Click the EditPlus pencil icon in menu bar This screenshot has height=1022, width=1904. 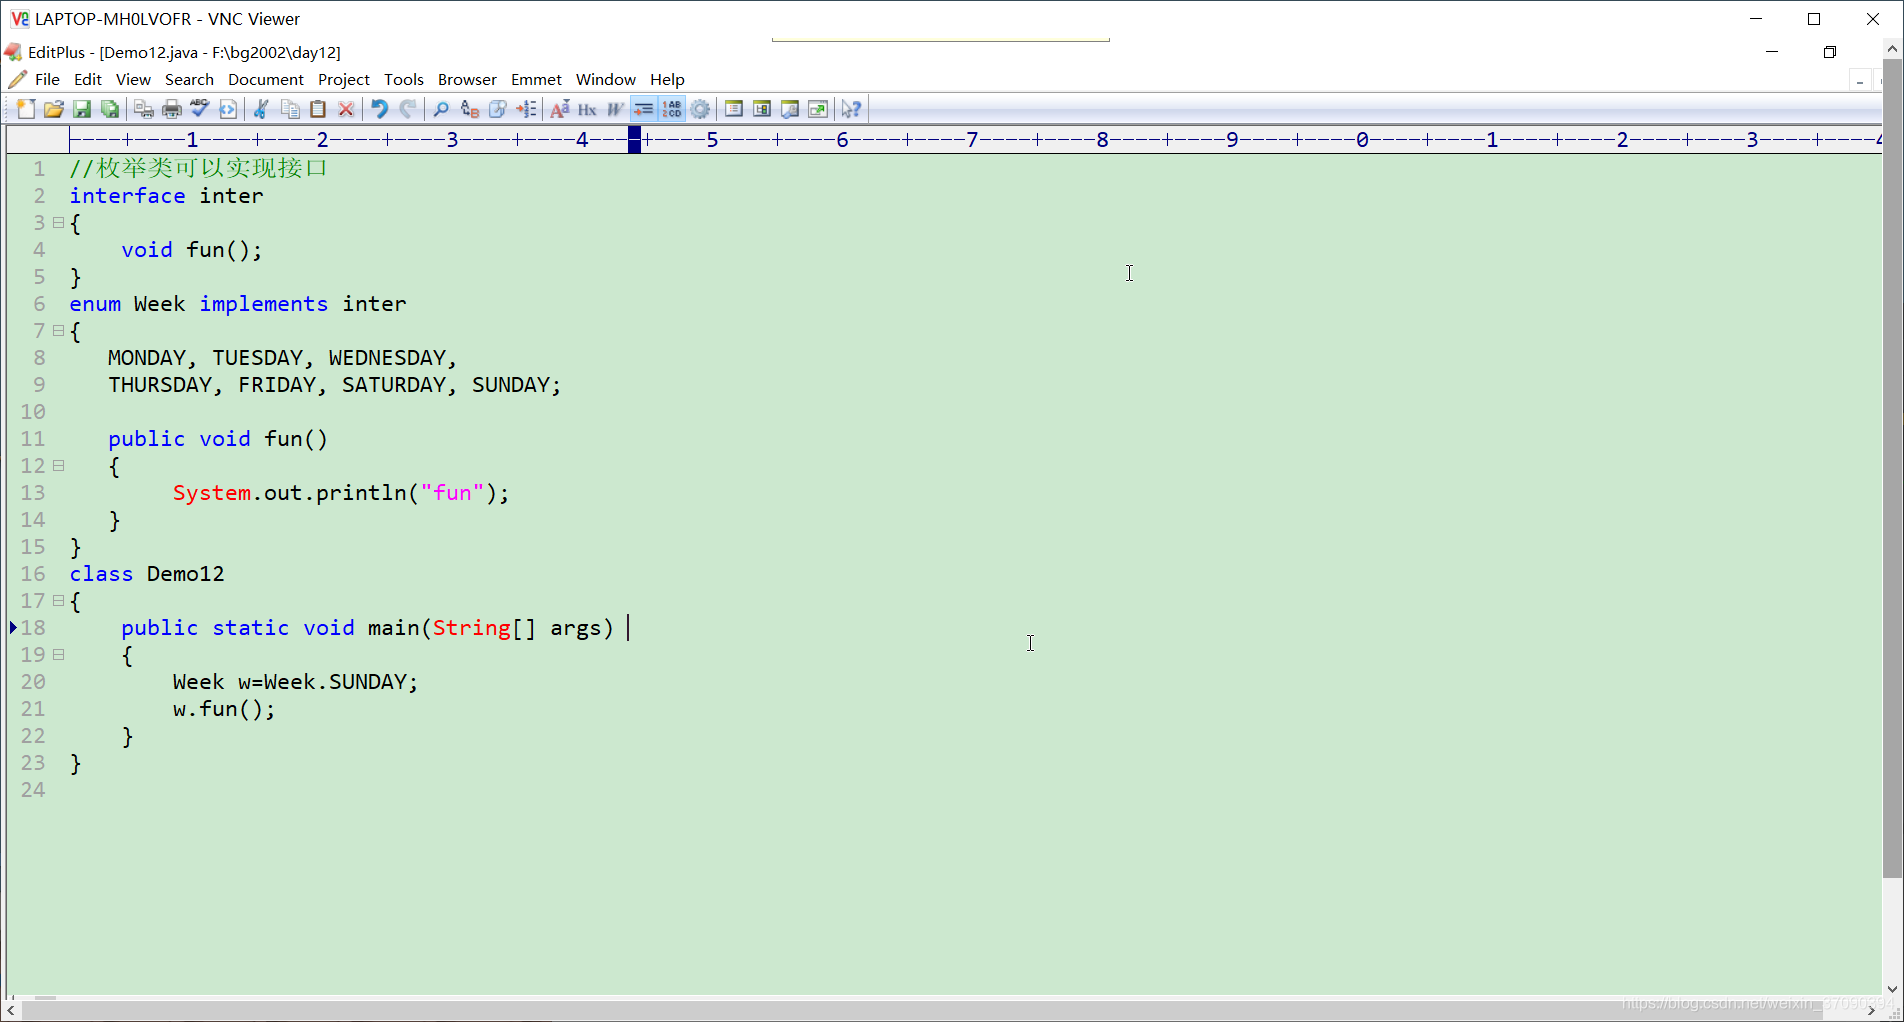[17, 79]
